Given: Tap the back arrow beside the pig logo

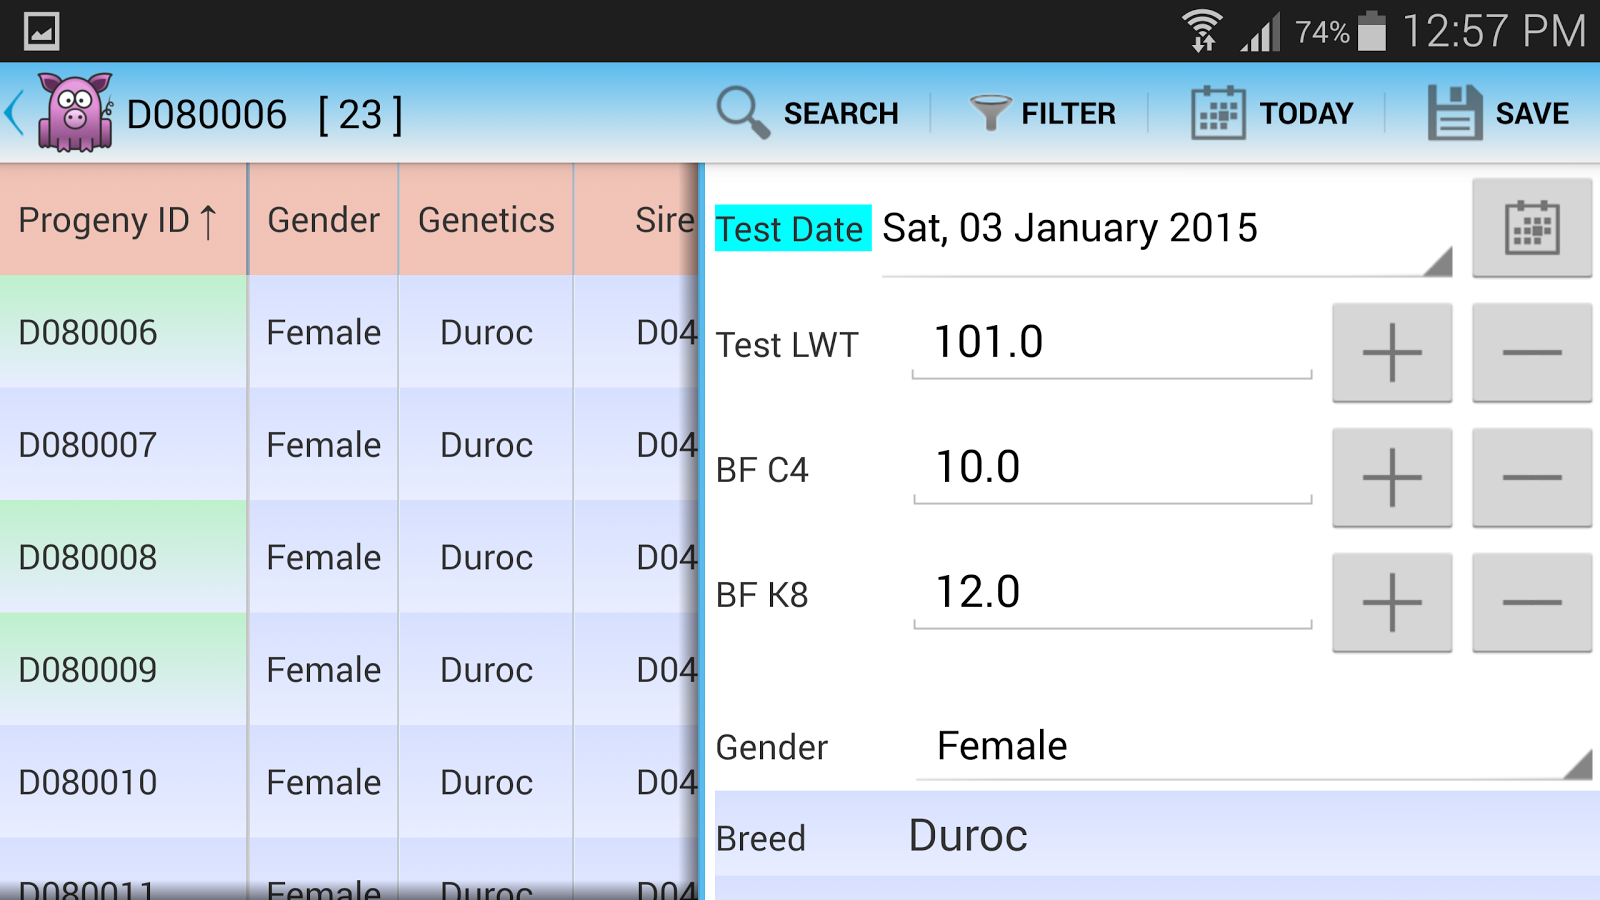Looking at the screenshot, I should click(15, 113).
